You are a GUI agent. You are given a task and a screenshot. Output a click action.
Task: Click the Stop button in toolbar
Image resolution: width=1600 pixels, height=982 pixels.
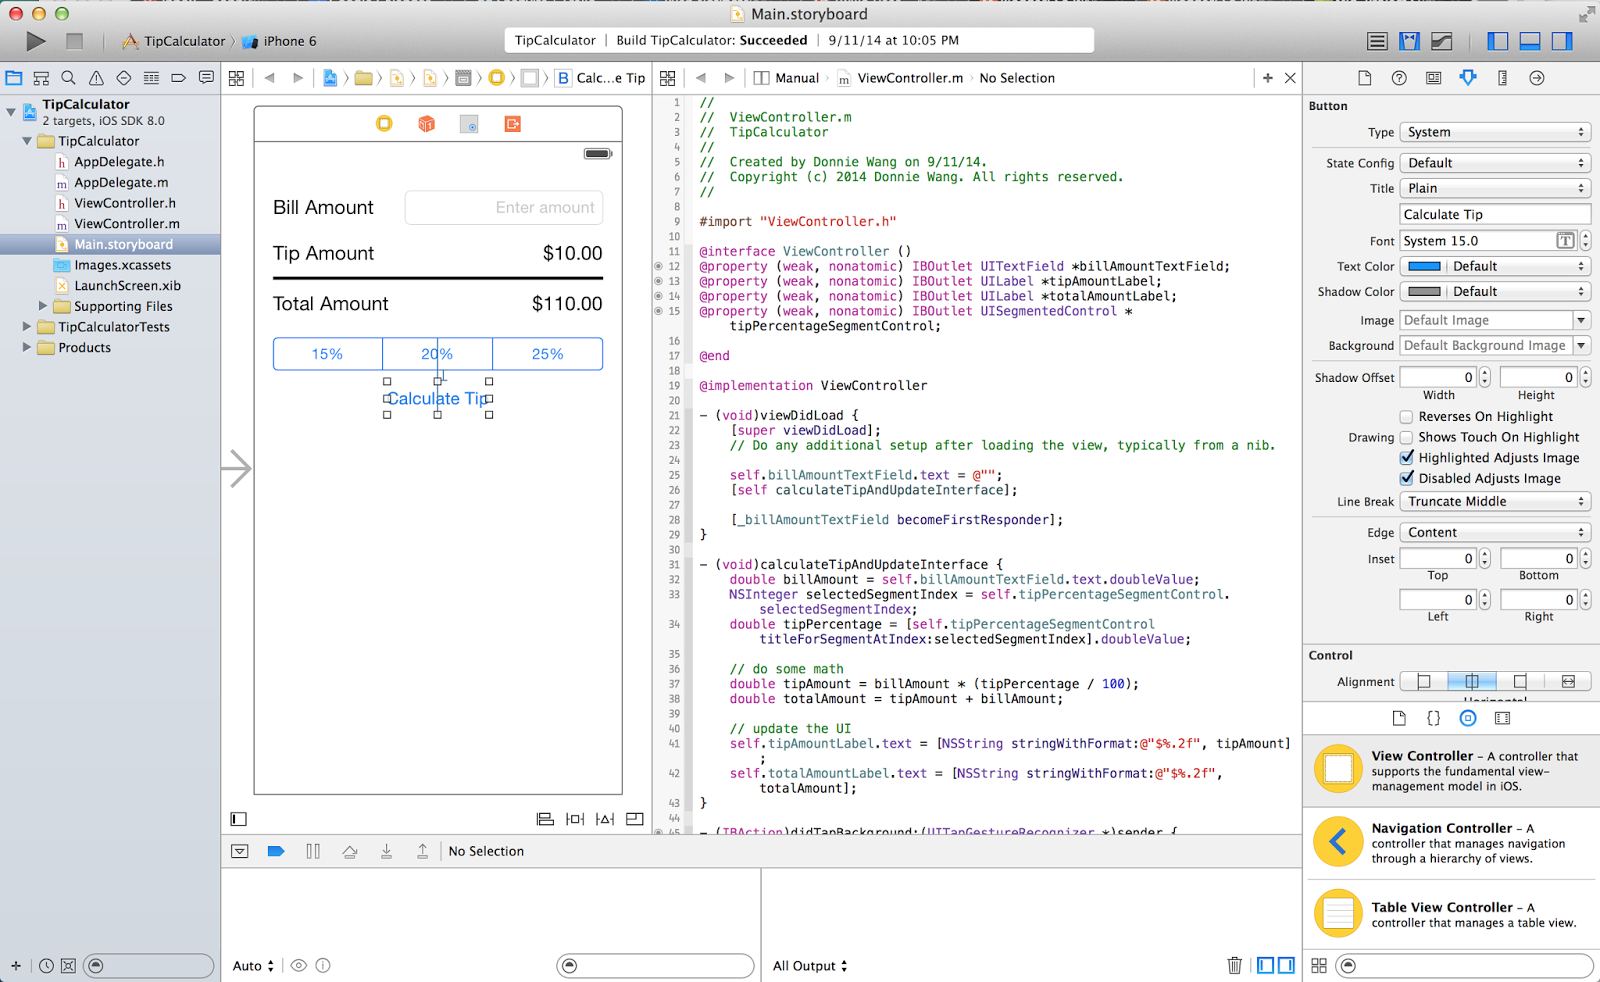tap(74, 41)
